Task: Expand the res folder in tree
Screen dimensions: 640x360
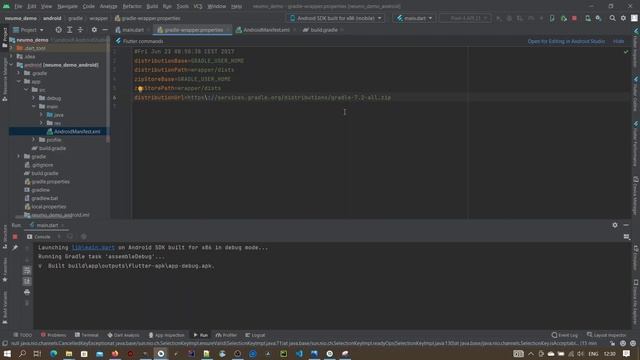Action: [41, 123]
